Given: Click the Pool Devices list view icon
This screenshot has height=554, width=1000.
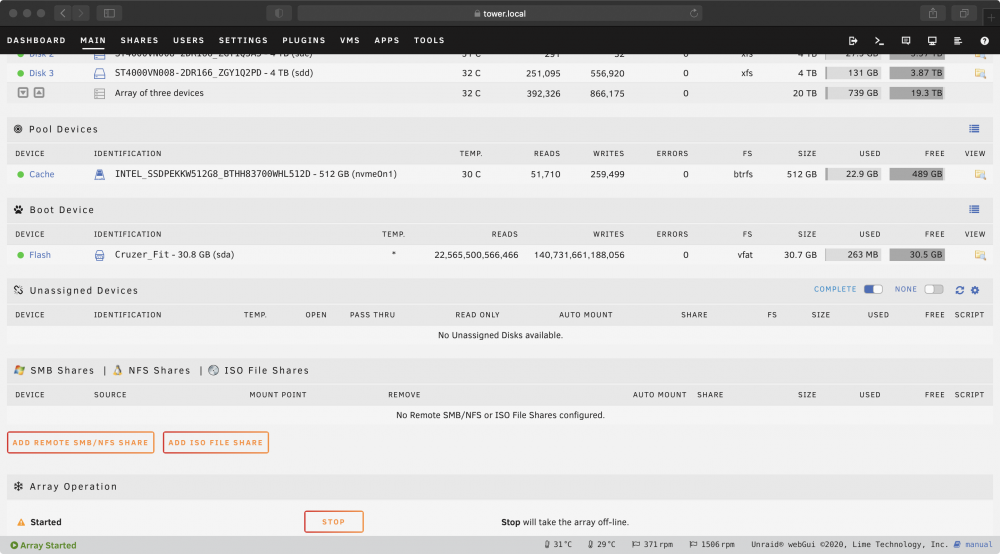Looking at the screenshot, I should [x=974, y=129].
